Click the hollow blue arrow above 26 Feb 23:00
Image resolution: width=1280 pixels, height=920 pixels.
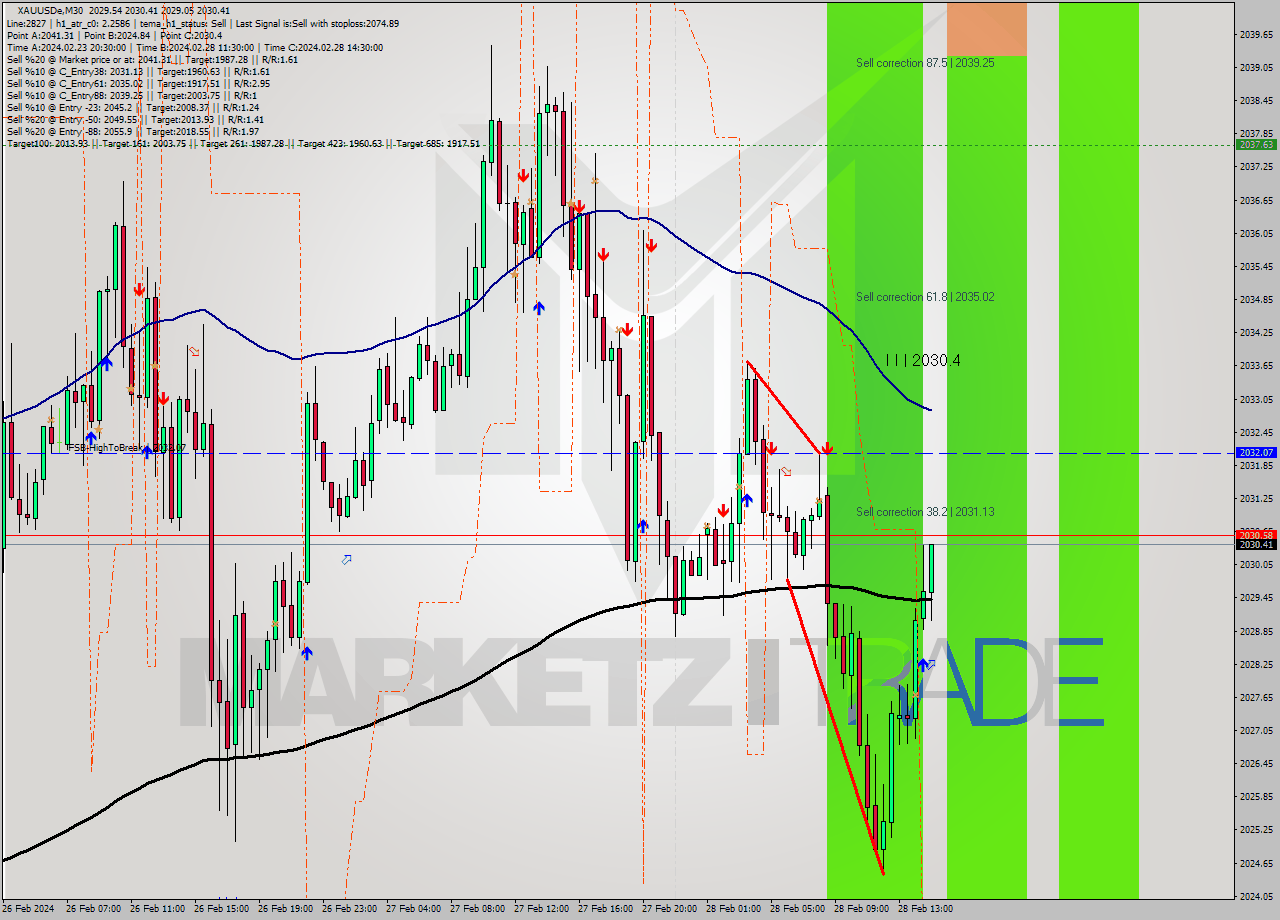pyautogui.click(x=347, y=560)
